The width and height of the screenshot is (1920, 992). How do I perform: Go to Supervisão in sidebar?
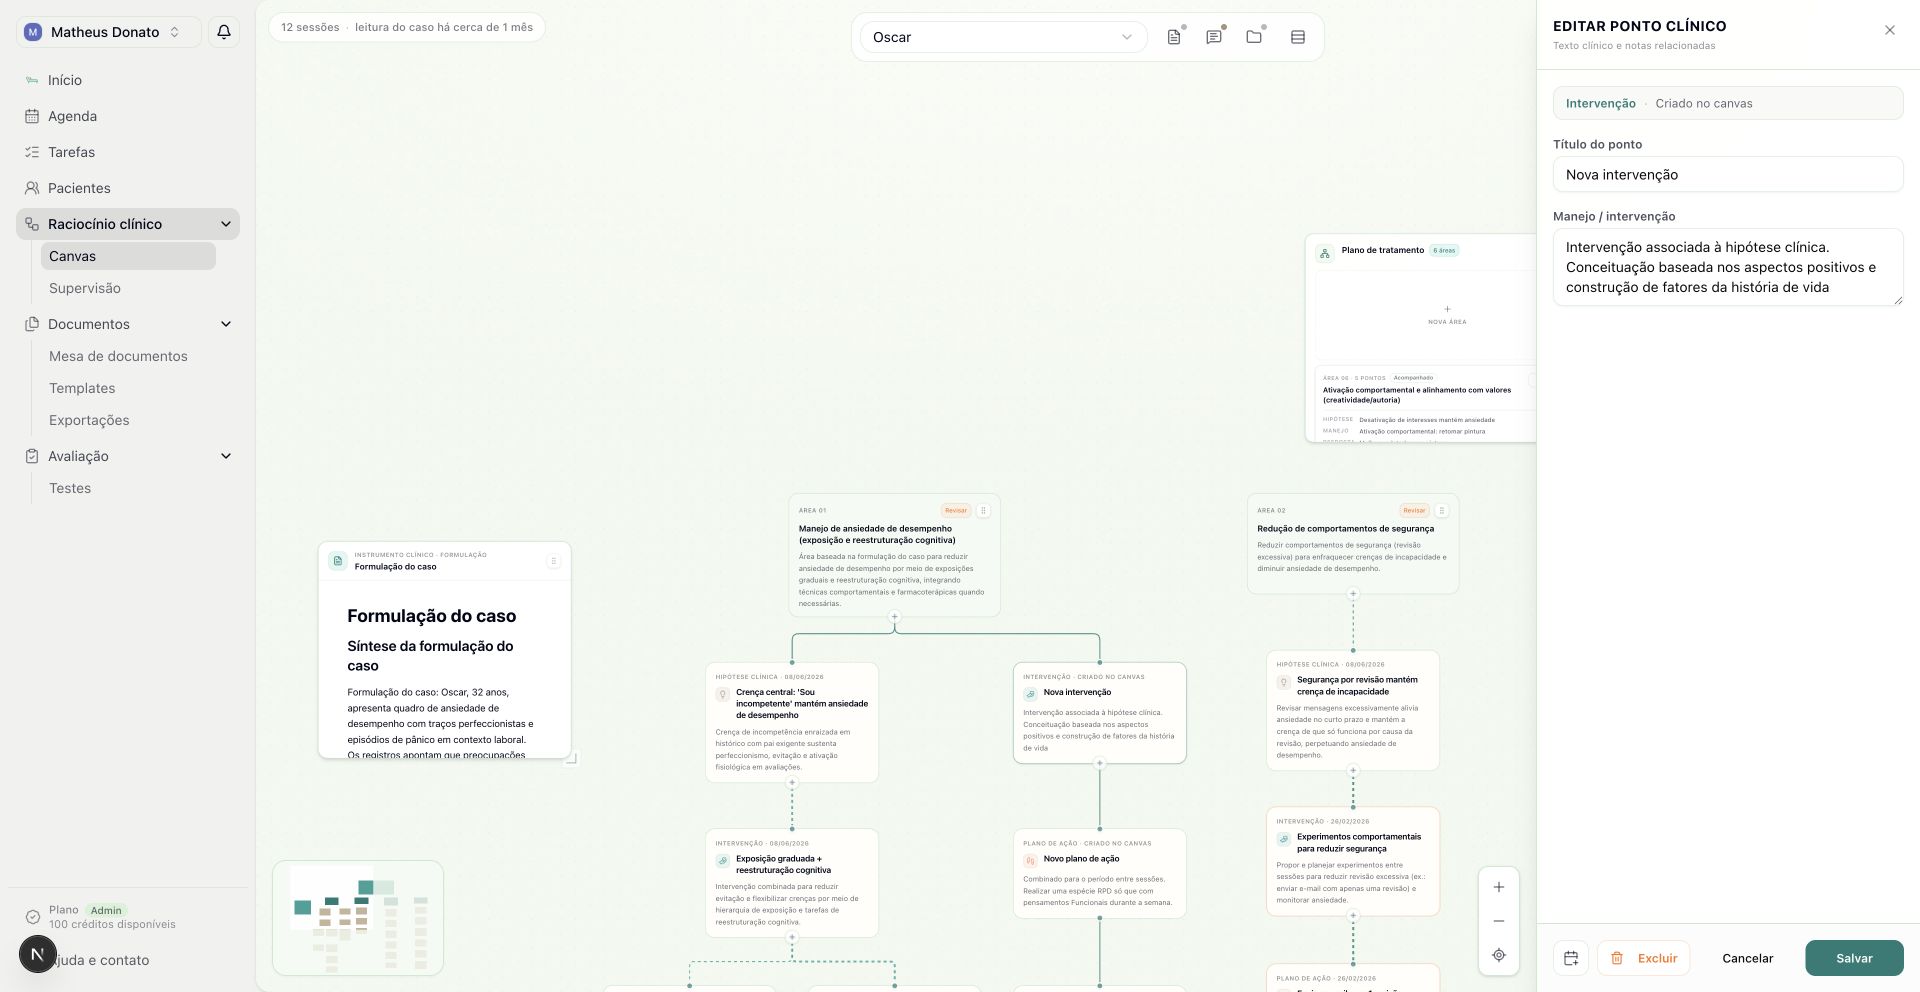(x=85, y=288)
